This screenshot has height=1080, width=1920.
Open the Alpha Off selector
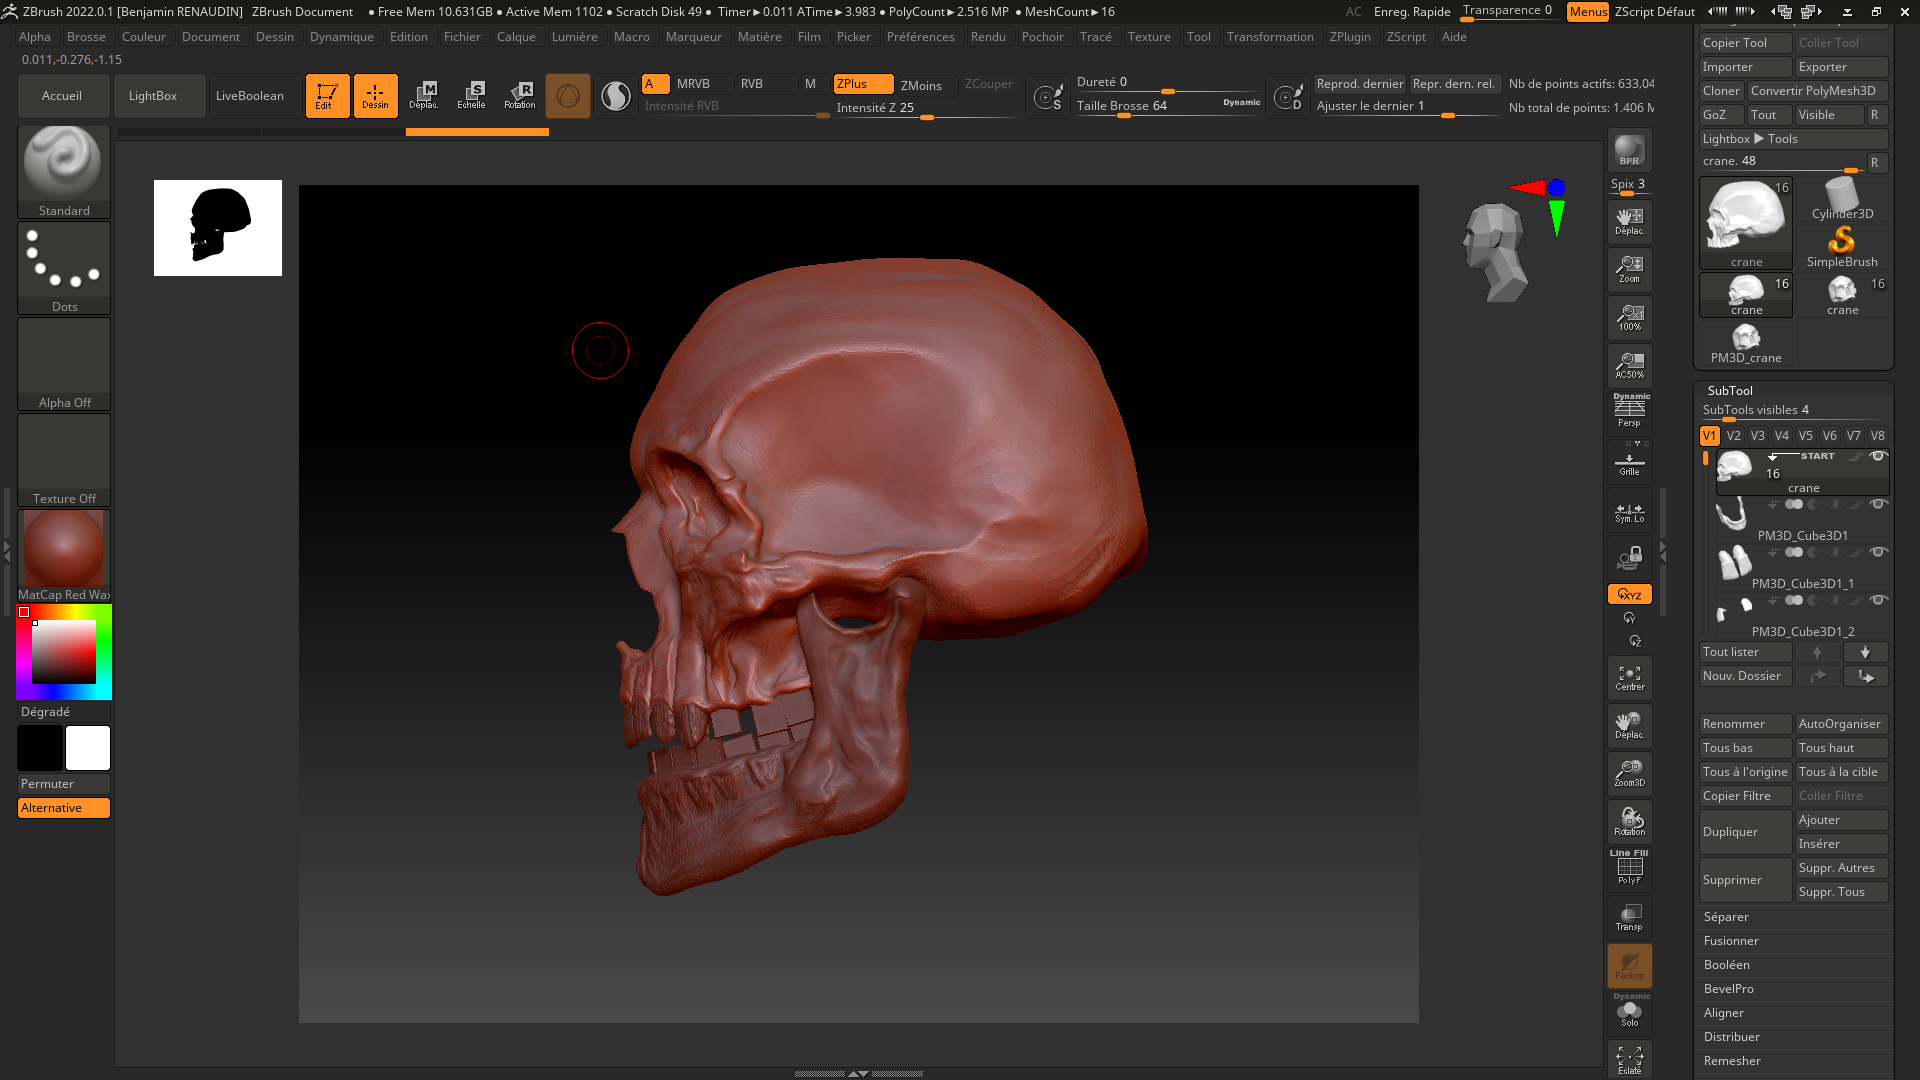click(x=64, y=363)
